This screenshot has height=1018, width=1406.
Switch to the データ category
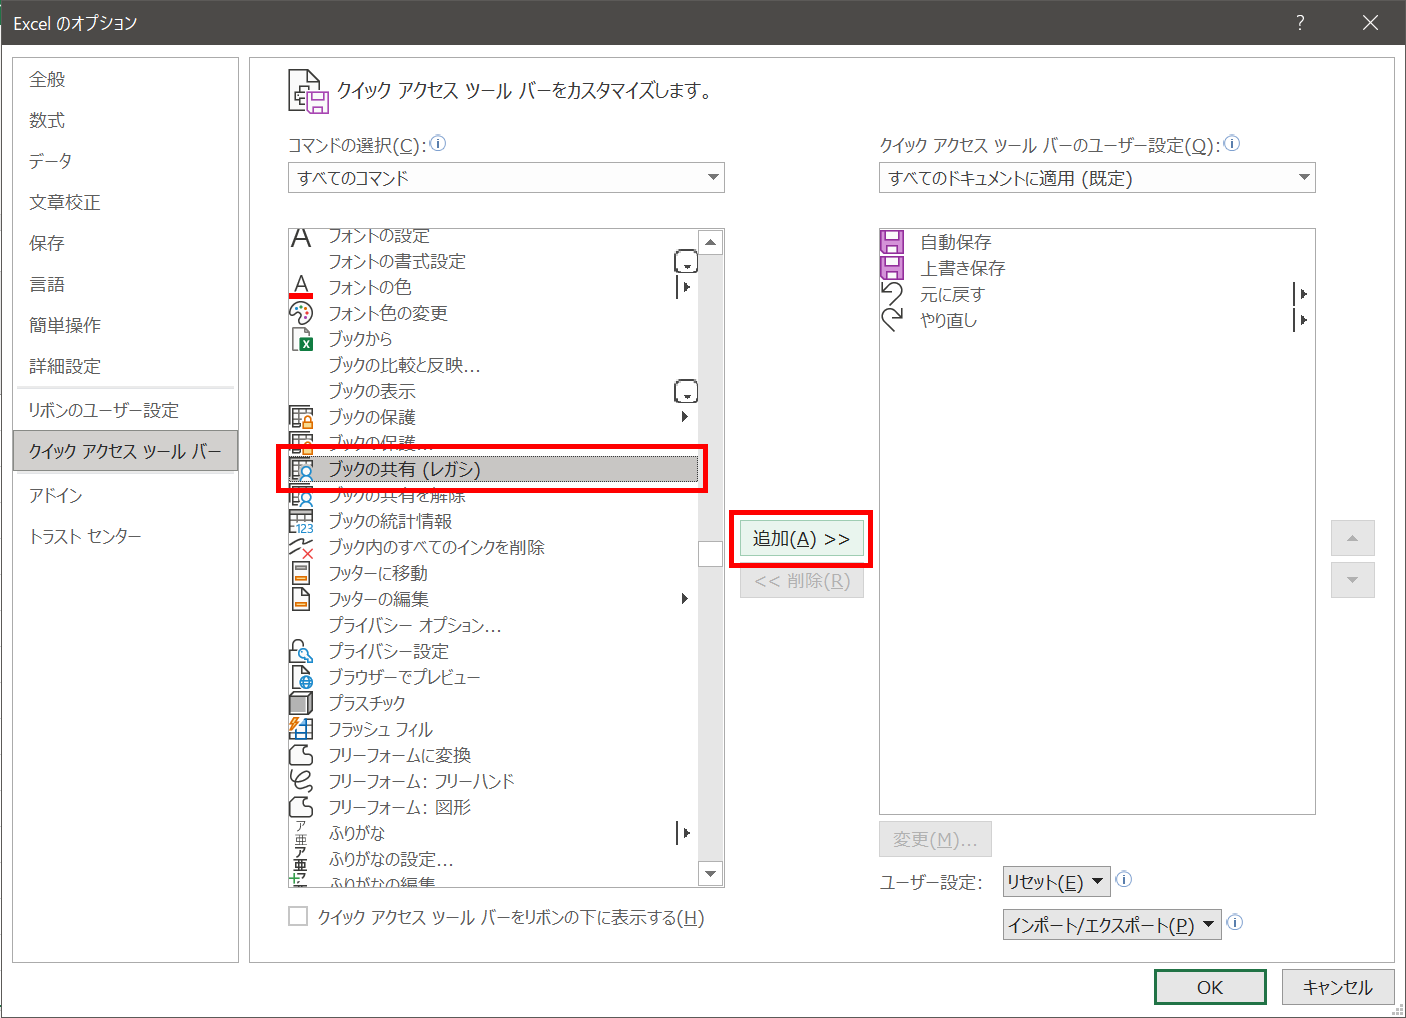pos(125,161)
